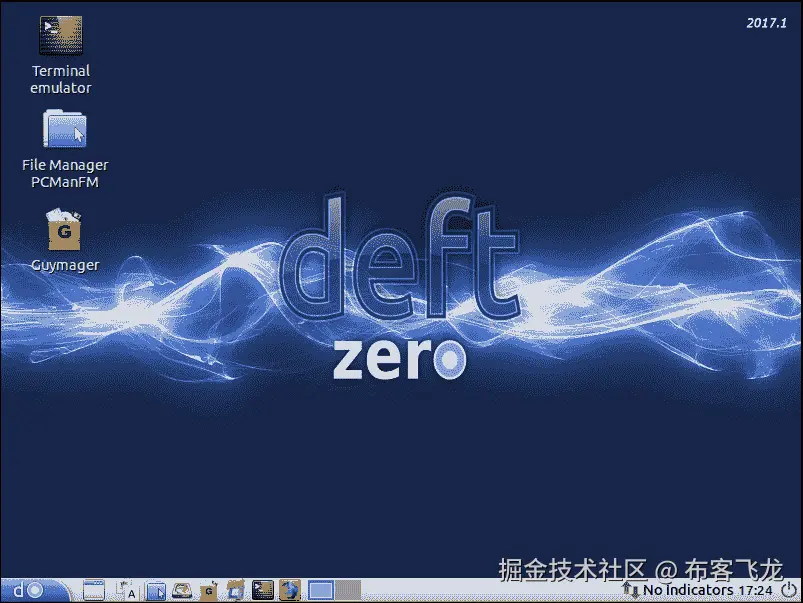Click the show desktop window icon in the taskbar
The image size is (803, 603).
coord(94,590)
